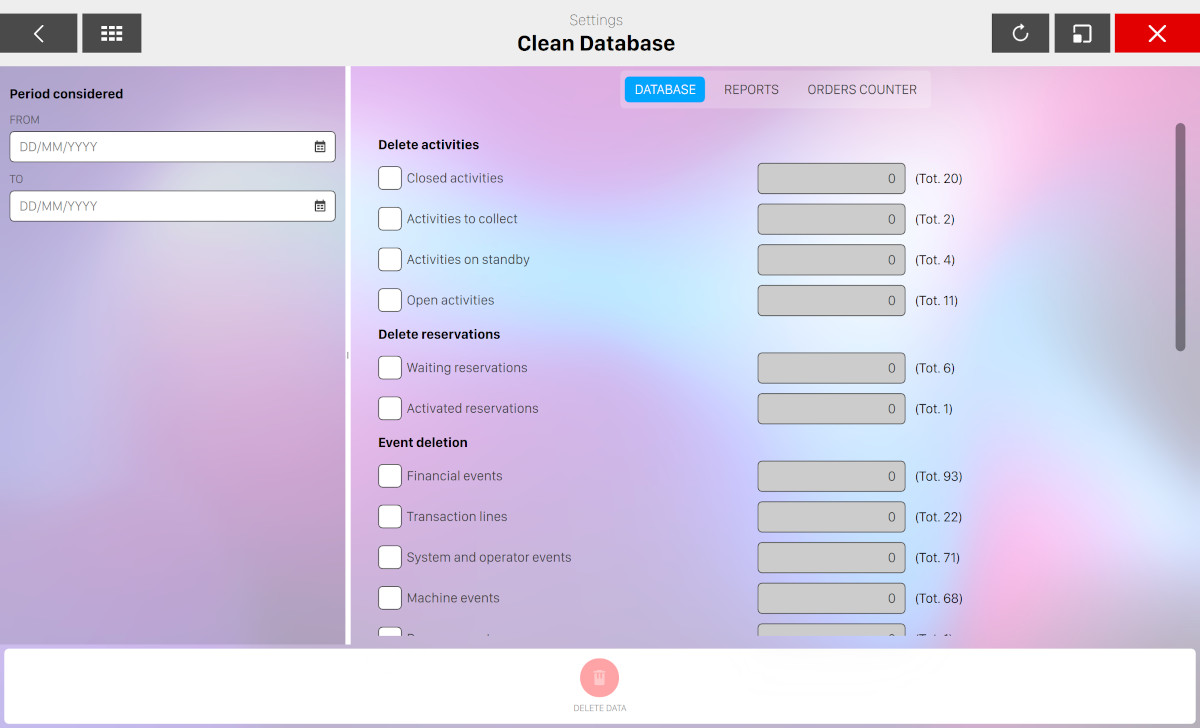The image size is (1200, 728).
Task: Click the Transaction lines count field
Action: point(831,517)
